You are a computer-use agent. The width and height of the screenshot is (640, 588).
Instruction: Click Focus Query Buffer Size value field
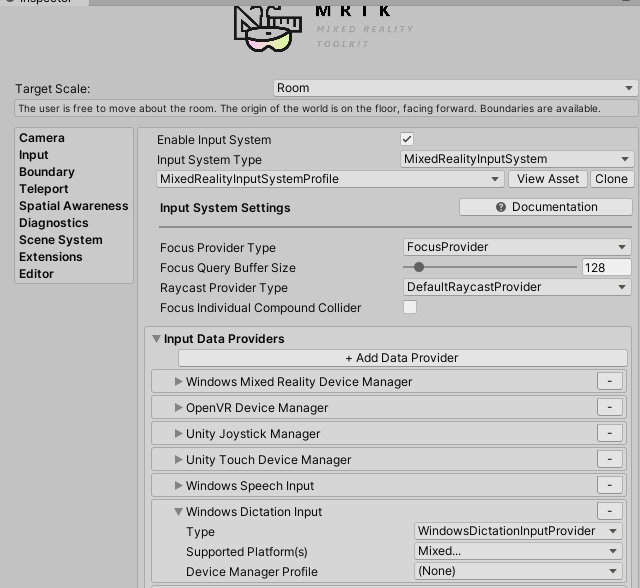click(607, 268)
